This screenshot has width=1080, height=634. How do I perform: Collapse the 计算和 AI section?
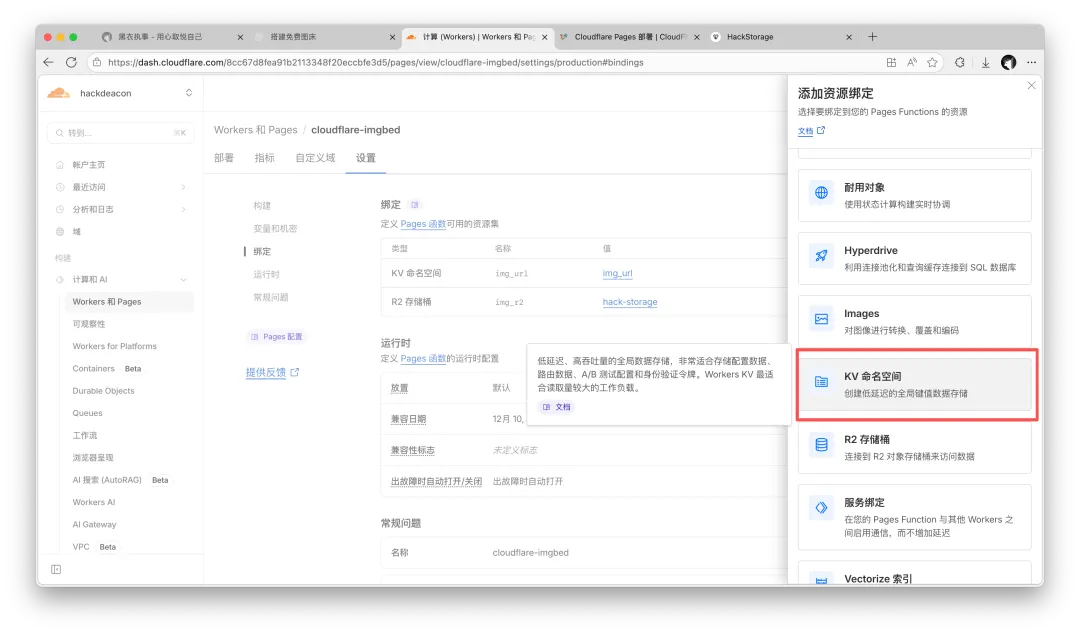pyautogui.click(x=183, y=279)
